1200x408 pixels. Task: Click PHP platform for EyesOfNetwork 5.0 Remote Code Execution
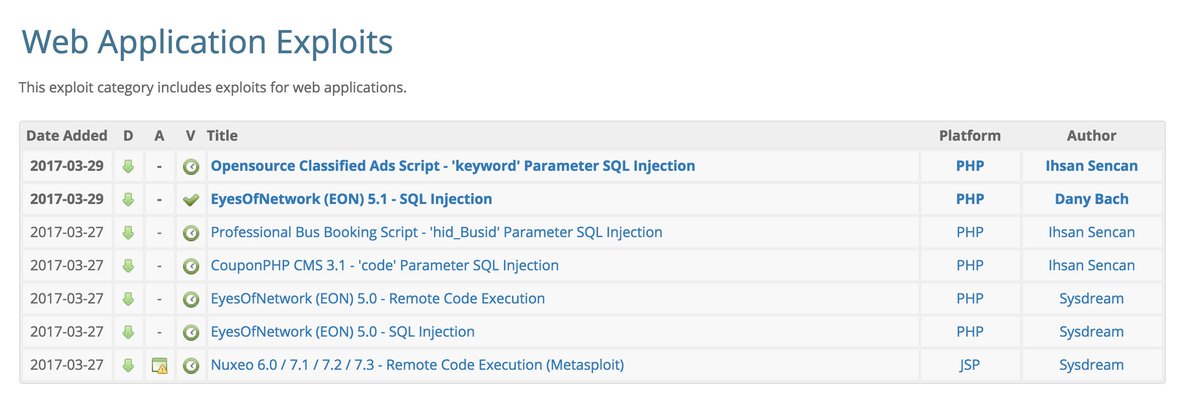tap(970, 298)
